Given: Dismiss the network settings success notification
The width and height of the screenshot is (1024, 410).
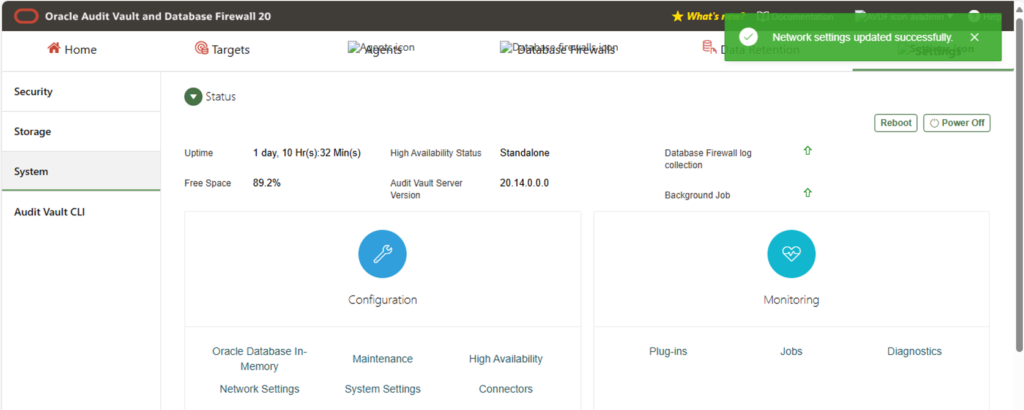Looking at the screenshot, I should [x=974, y=37].
